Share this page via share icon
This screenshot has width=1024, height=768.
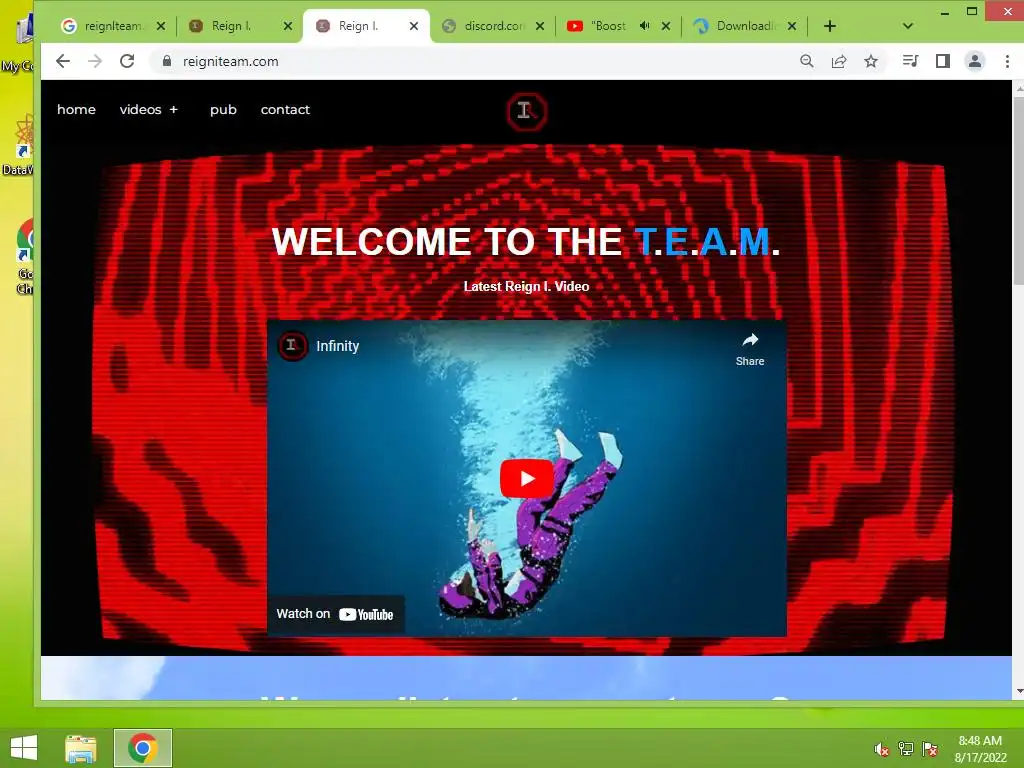coord(839,61)
